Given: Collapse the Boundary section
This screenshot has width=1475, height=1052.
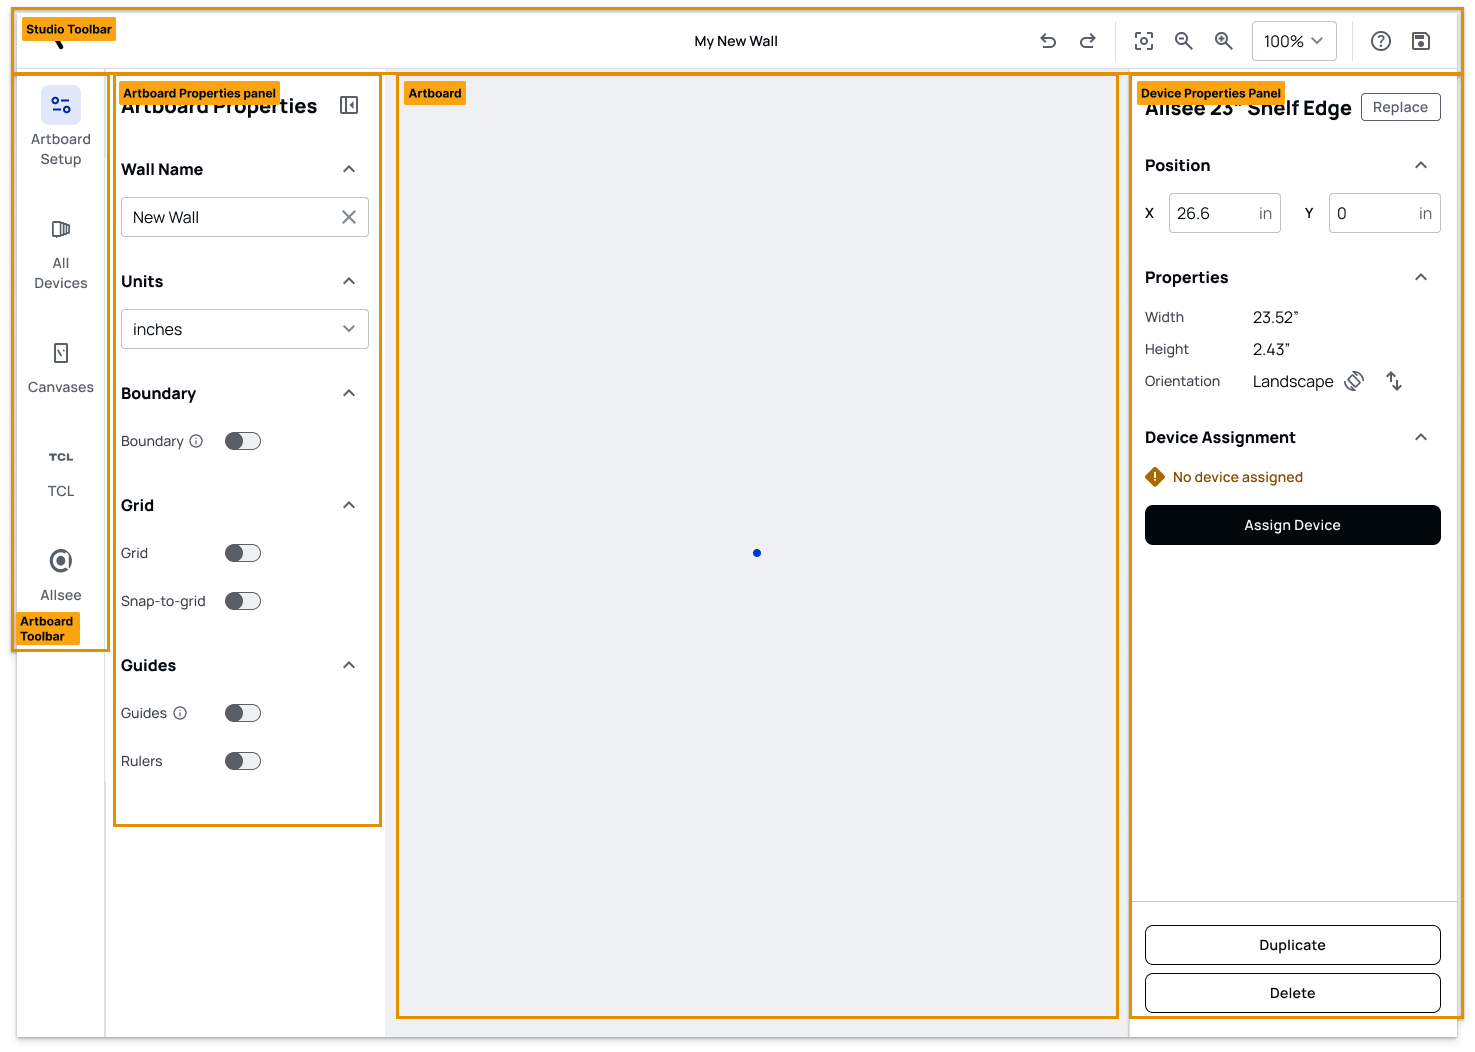Looking at the screenshot, I should (349, 393).
